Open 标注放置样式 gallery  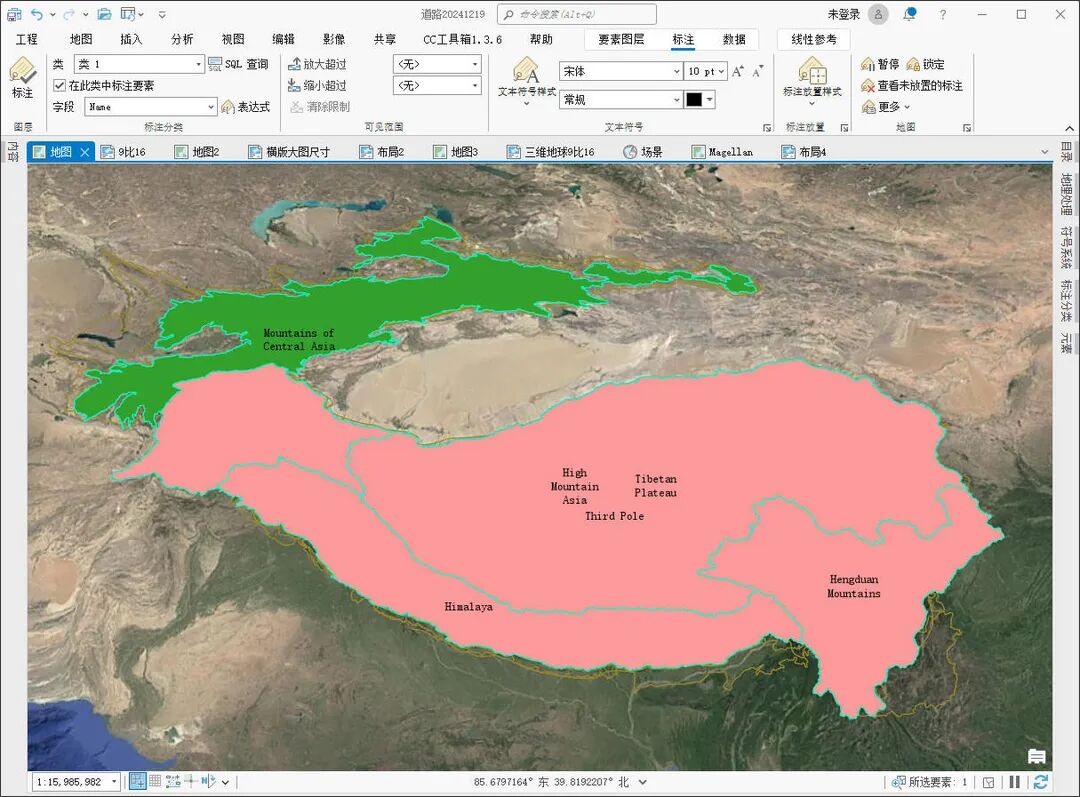coord(812,81)
